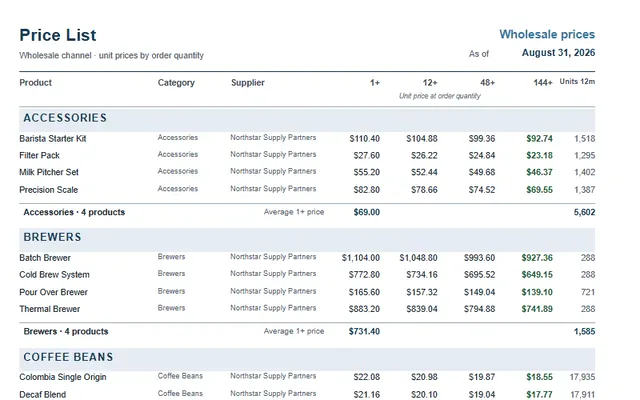Click the 144+ quantity column header
This screenshot has width=640, height=400.
542,83
